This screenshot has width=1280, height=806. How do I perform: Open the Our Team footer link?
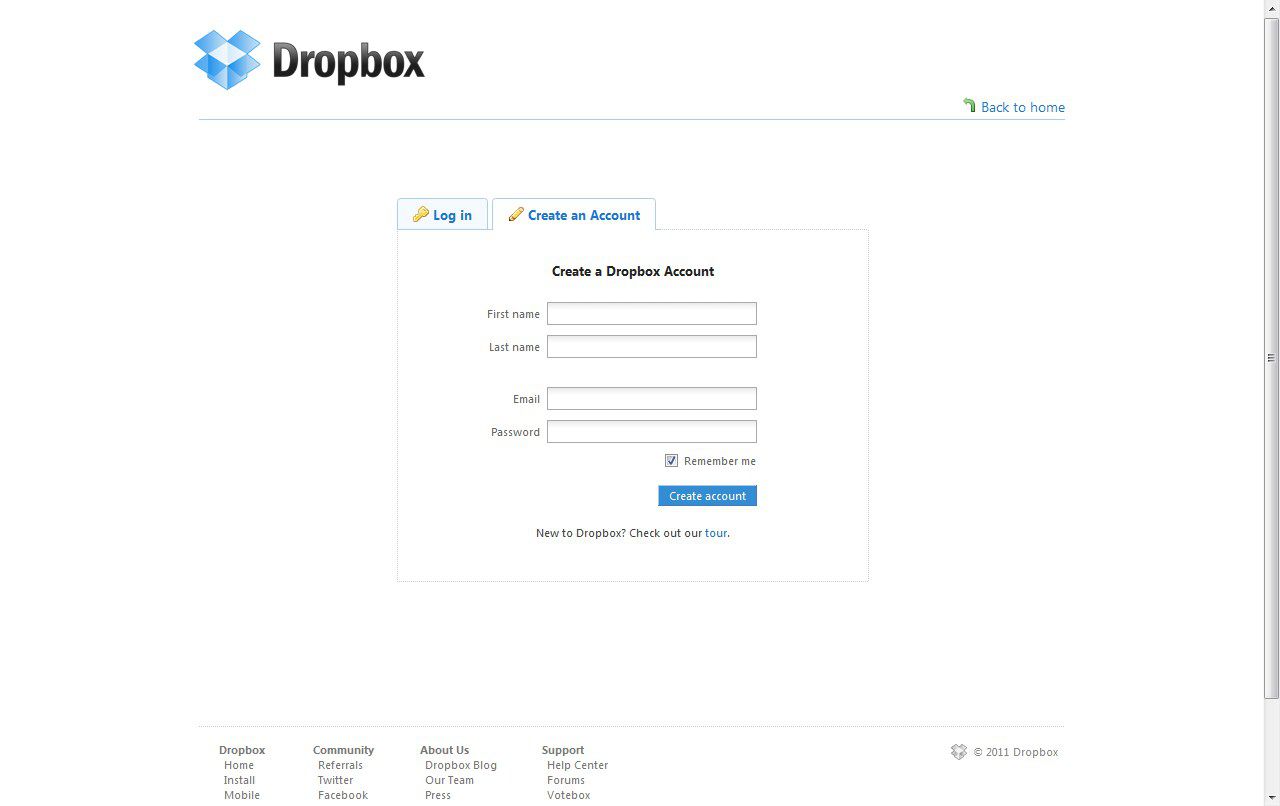coord(449,780)
